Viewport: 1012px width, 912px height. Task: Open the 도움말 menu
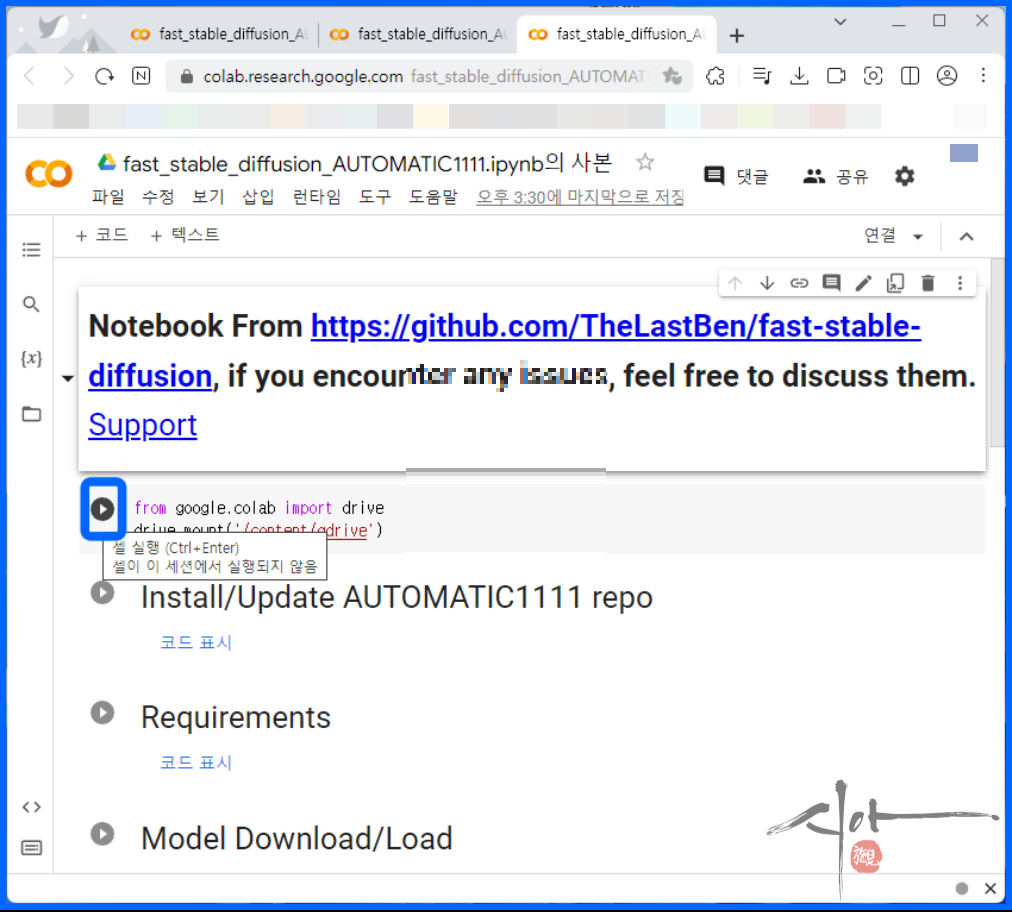[x=433, y=197]
